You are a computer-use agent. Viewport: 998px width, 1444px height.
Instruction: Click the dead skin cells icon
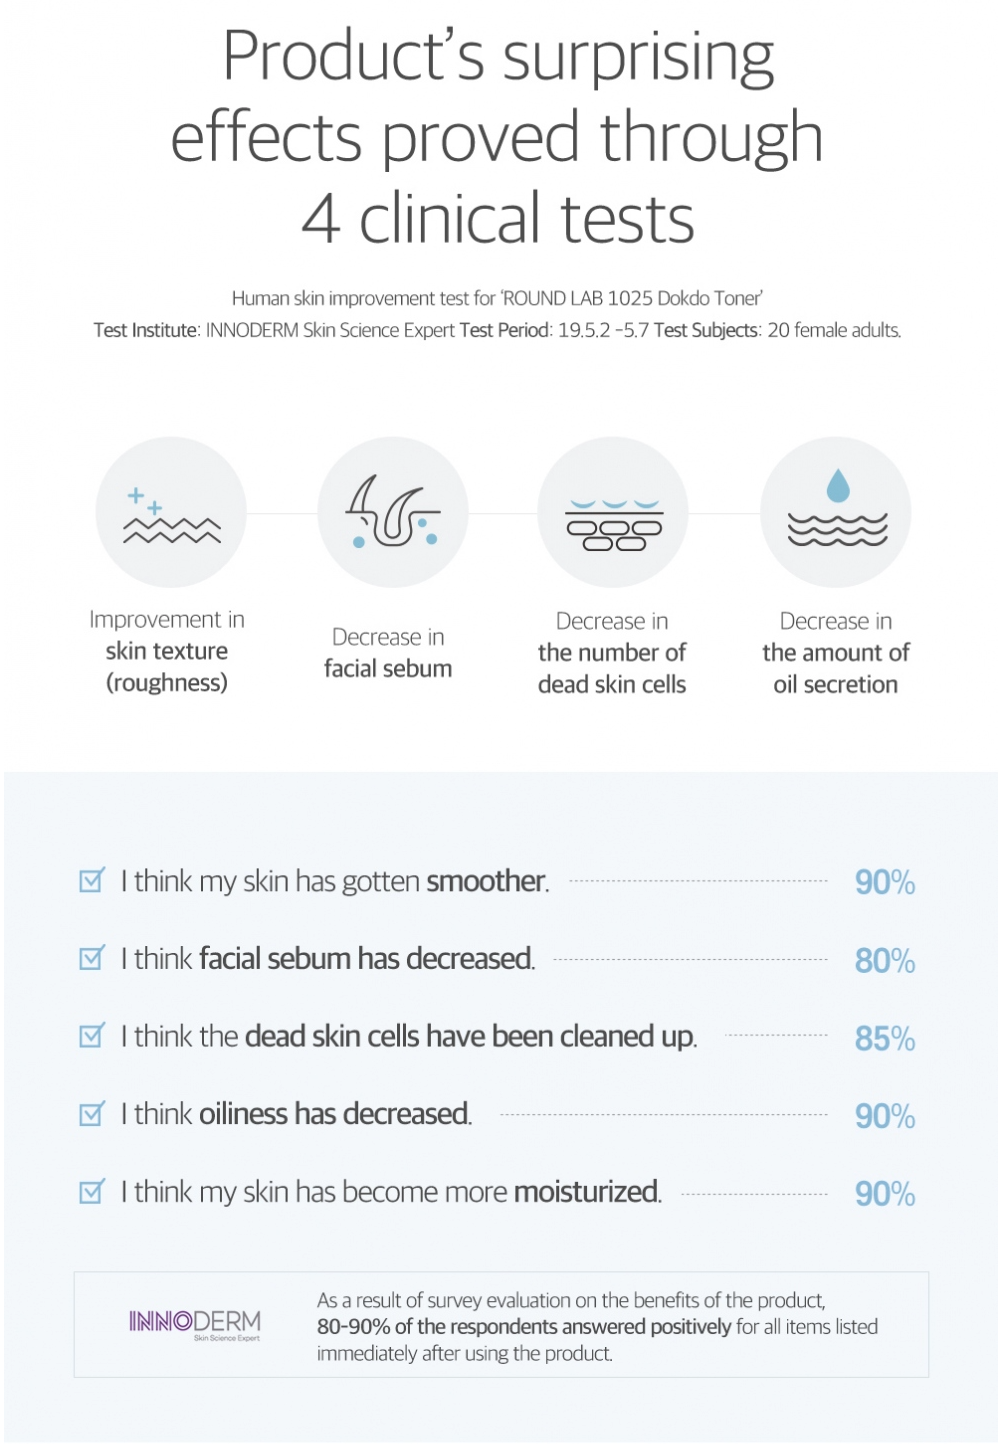click(x=613, y=512)
